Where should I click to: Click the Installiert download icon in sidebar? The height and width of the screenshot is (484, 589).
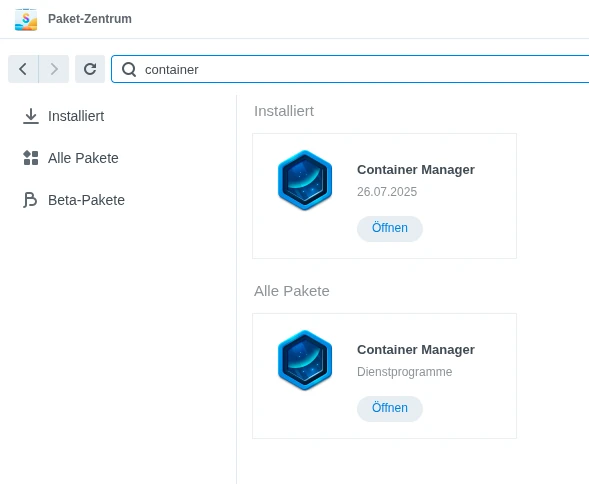[x=31, y=116]
